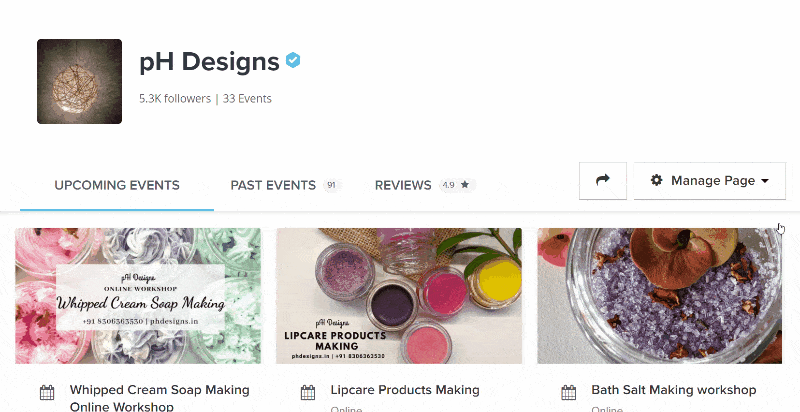Click the share arrow button
The height and width of the screenshot is (412, 800).
(x=602, y=180)
